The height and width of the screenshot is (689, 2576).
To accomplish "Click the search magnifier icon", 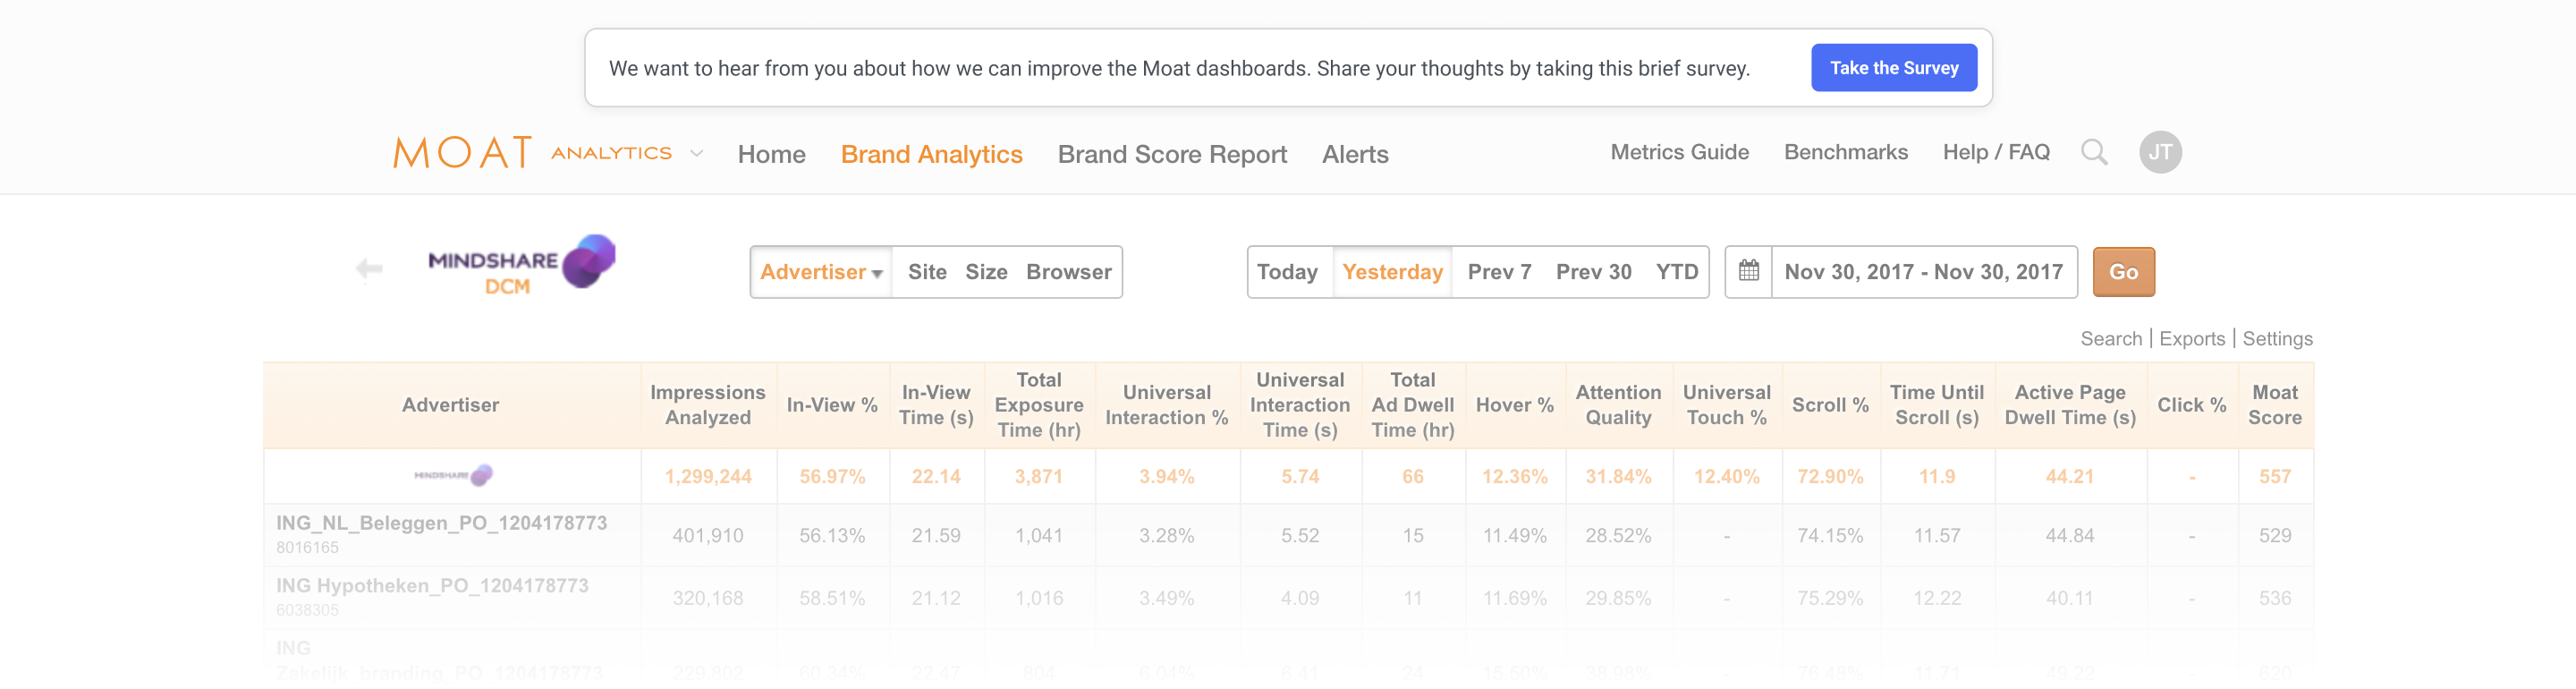I will [x=2093, y=152].
